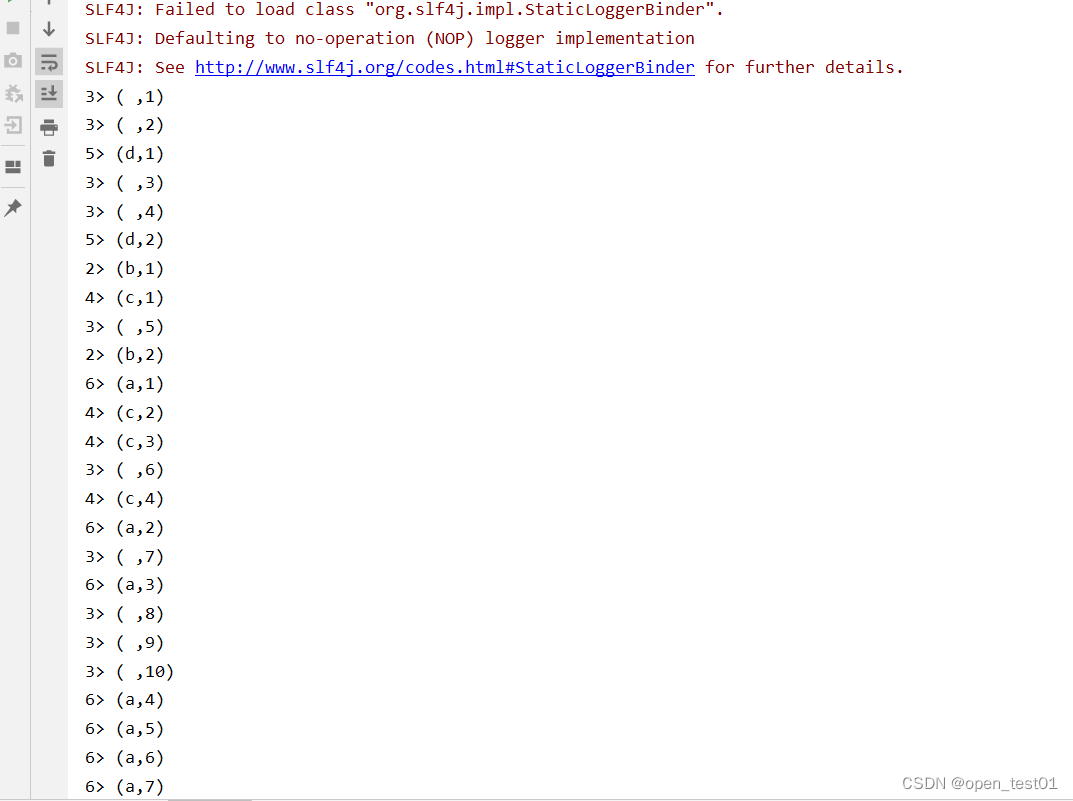
Task: Click output line '3> ( ,5)'
Action: click(x=125, y=326)
